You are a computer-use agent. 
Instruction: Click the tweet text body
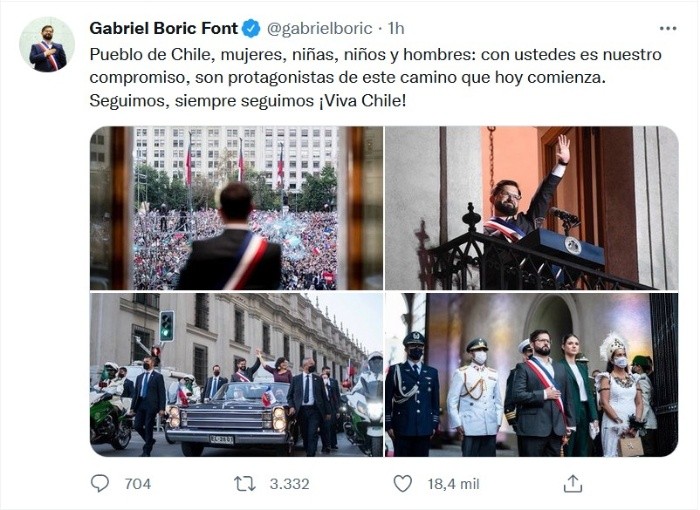pos(375,78)
